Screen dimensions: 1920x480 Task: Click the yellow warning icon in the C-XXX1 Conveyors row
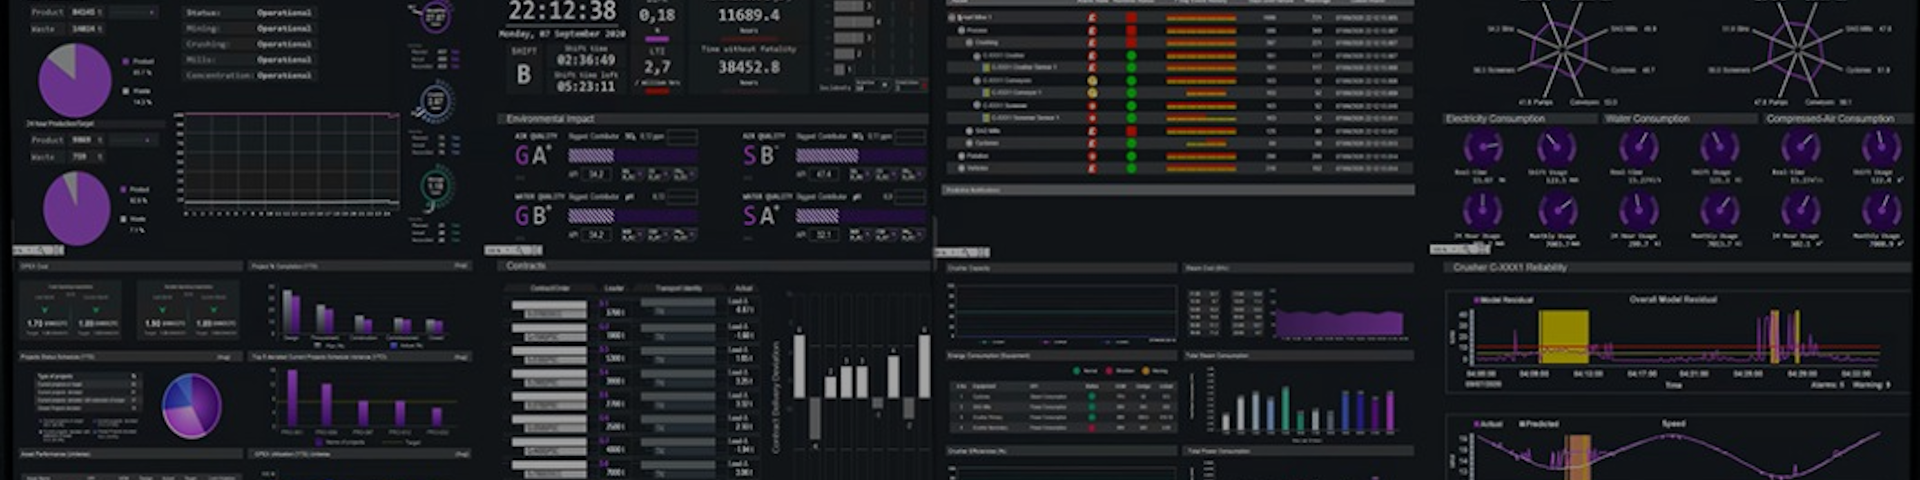[1092, 80]
